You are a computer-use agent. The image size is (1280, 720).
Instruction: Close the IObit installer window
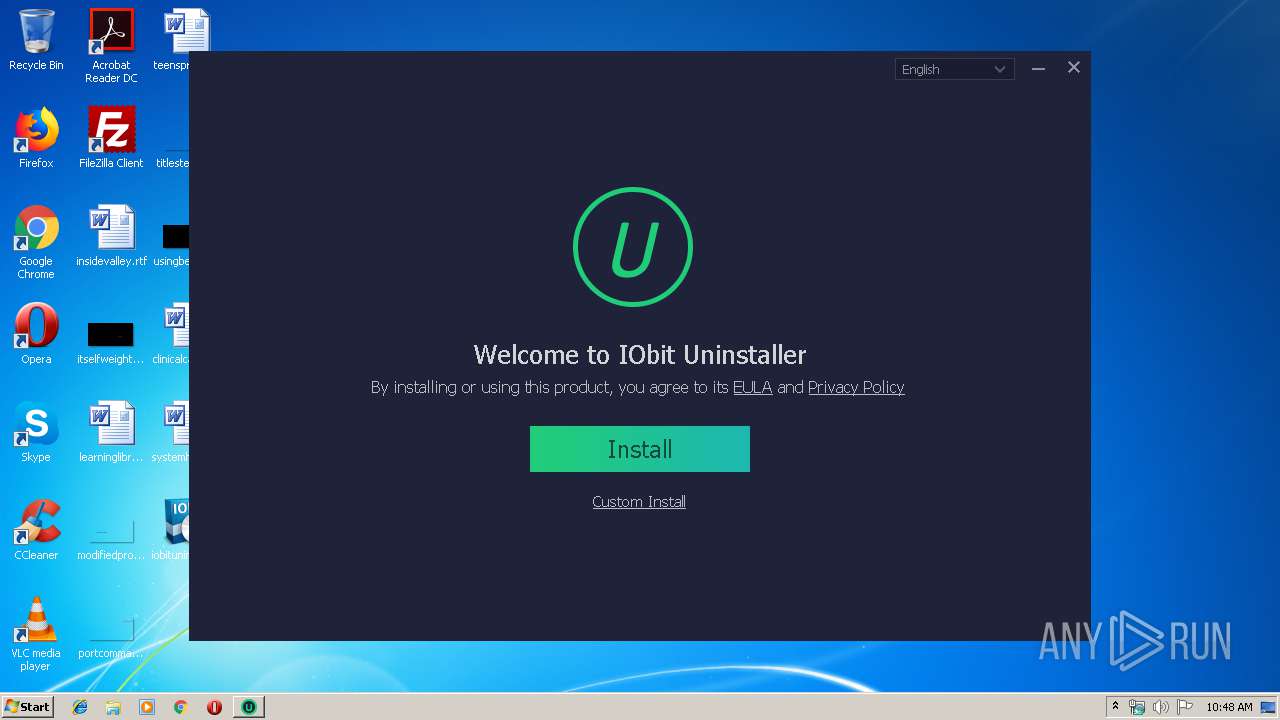[x=1074, y=67]
